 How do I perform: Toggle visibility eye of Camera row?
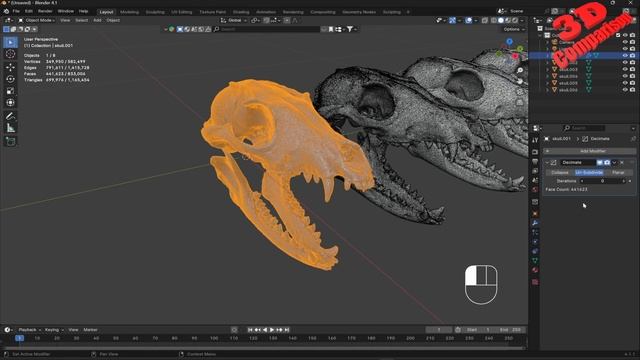[625, 42]
